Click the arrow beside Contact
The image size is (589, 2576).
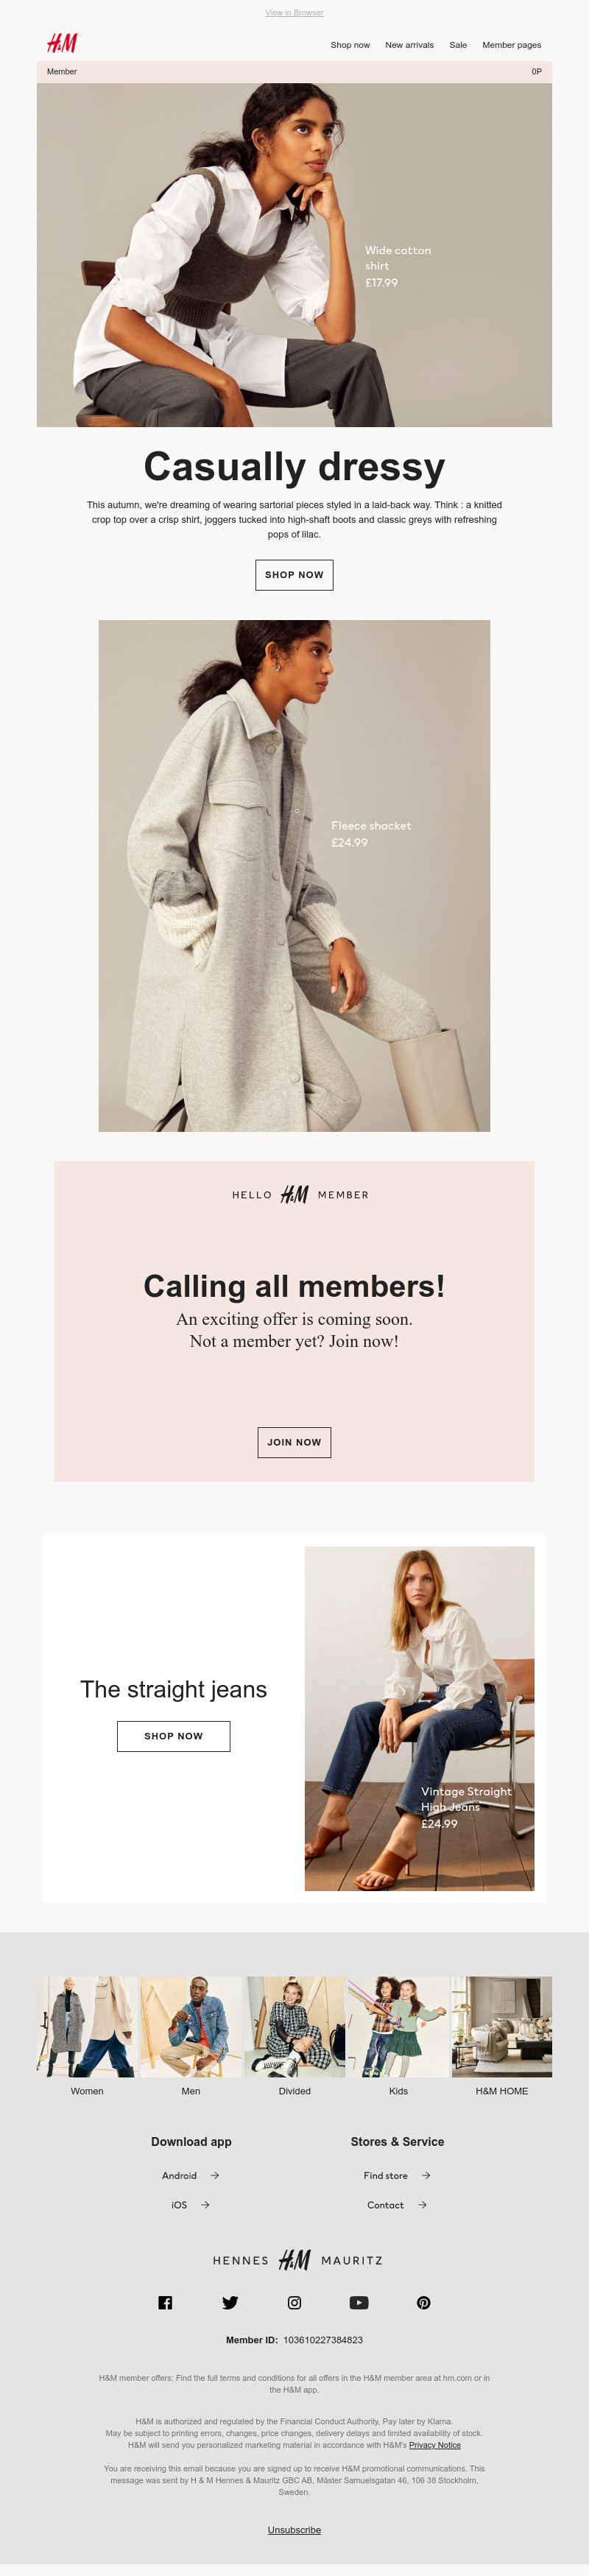pyautogui.click(x=422, y=2204)
